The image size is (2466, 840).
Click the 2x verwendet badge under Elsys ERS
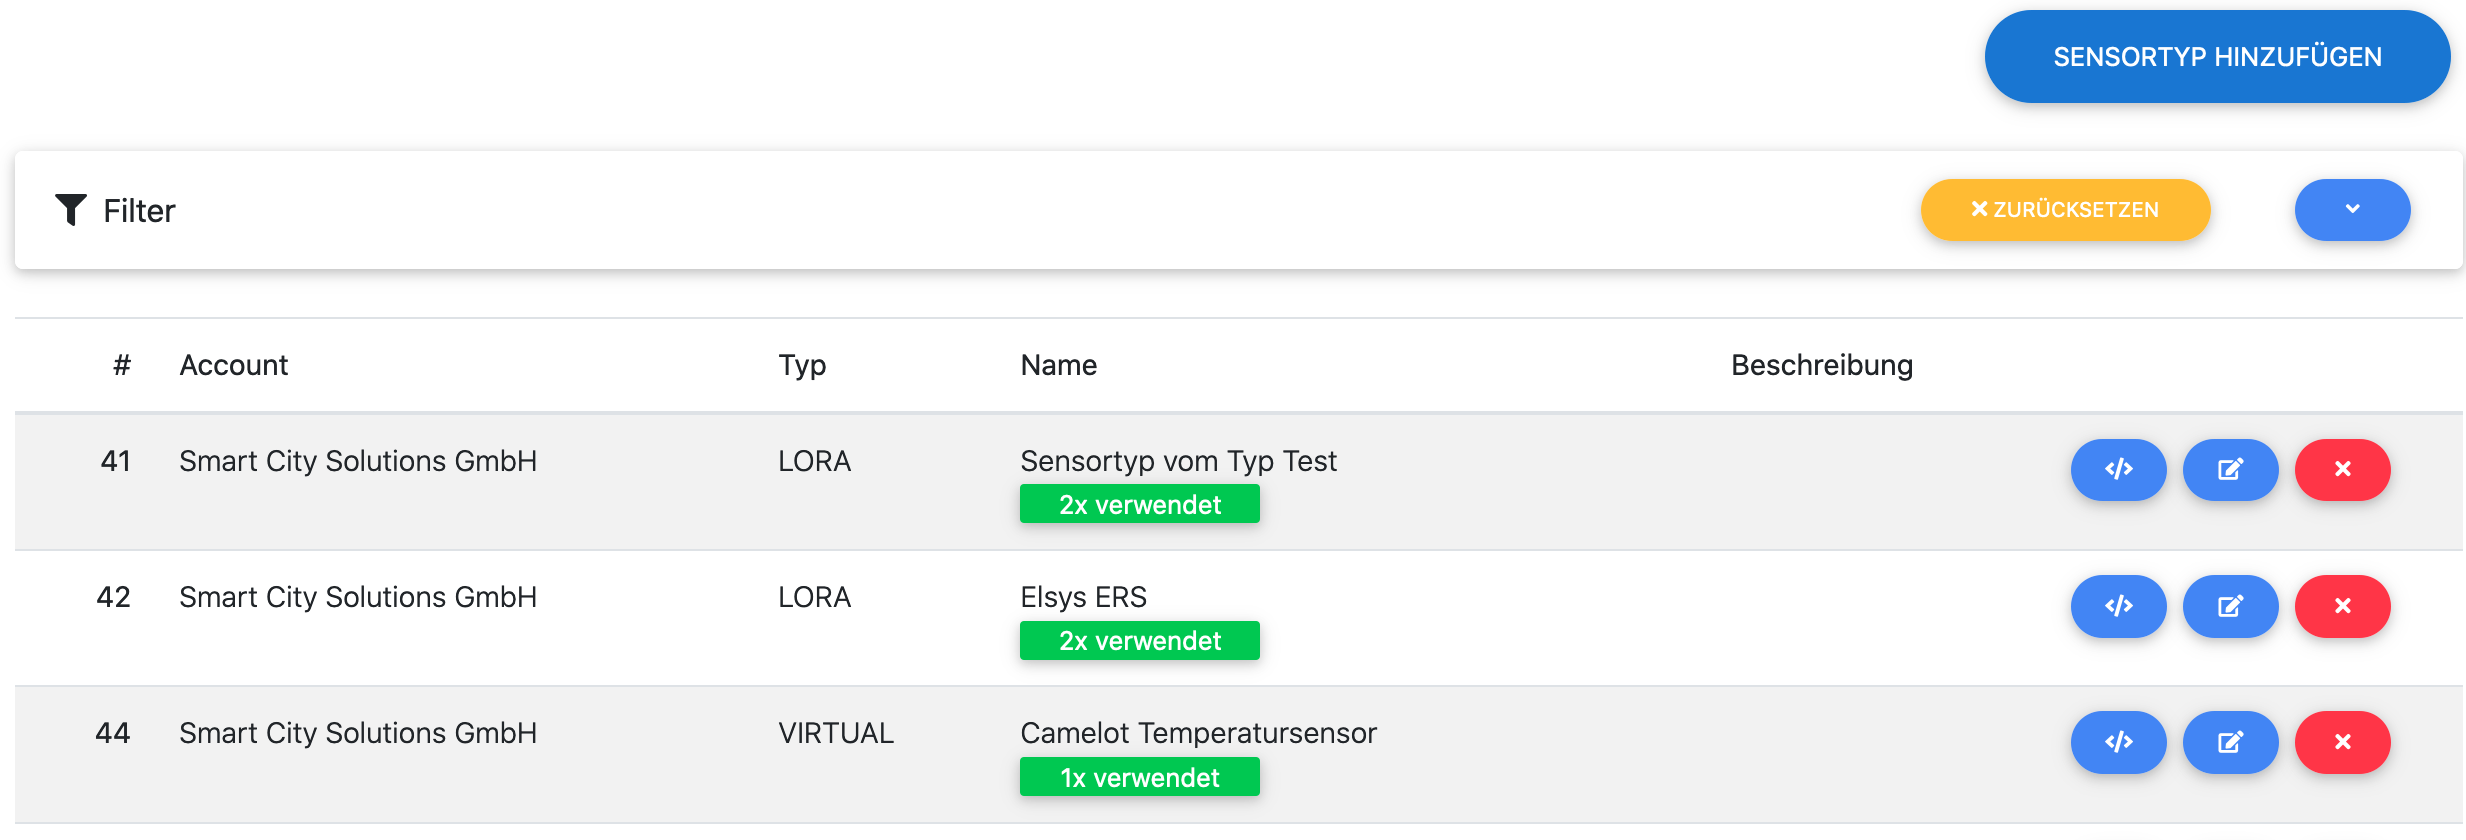pyautogui.click(x=1139, y=641)
